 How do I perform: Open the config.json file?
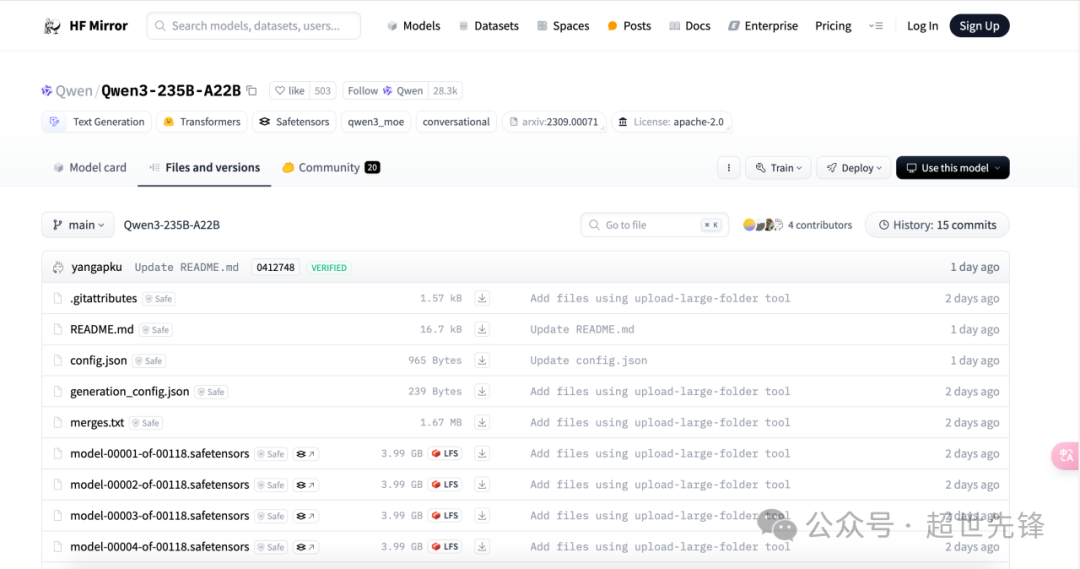point(98,360)
